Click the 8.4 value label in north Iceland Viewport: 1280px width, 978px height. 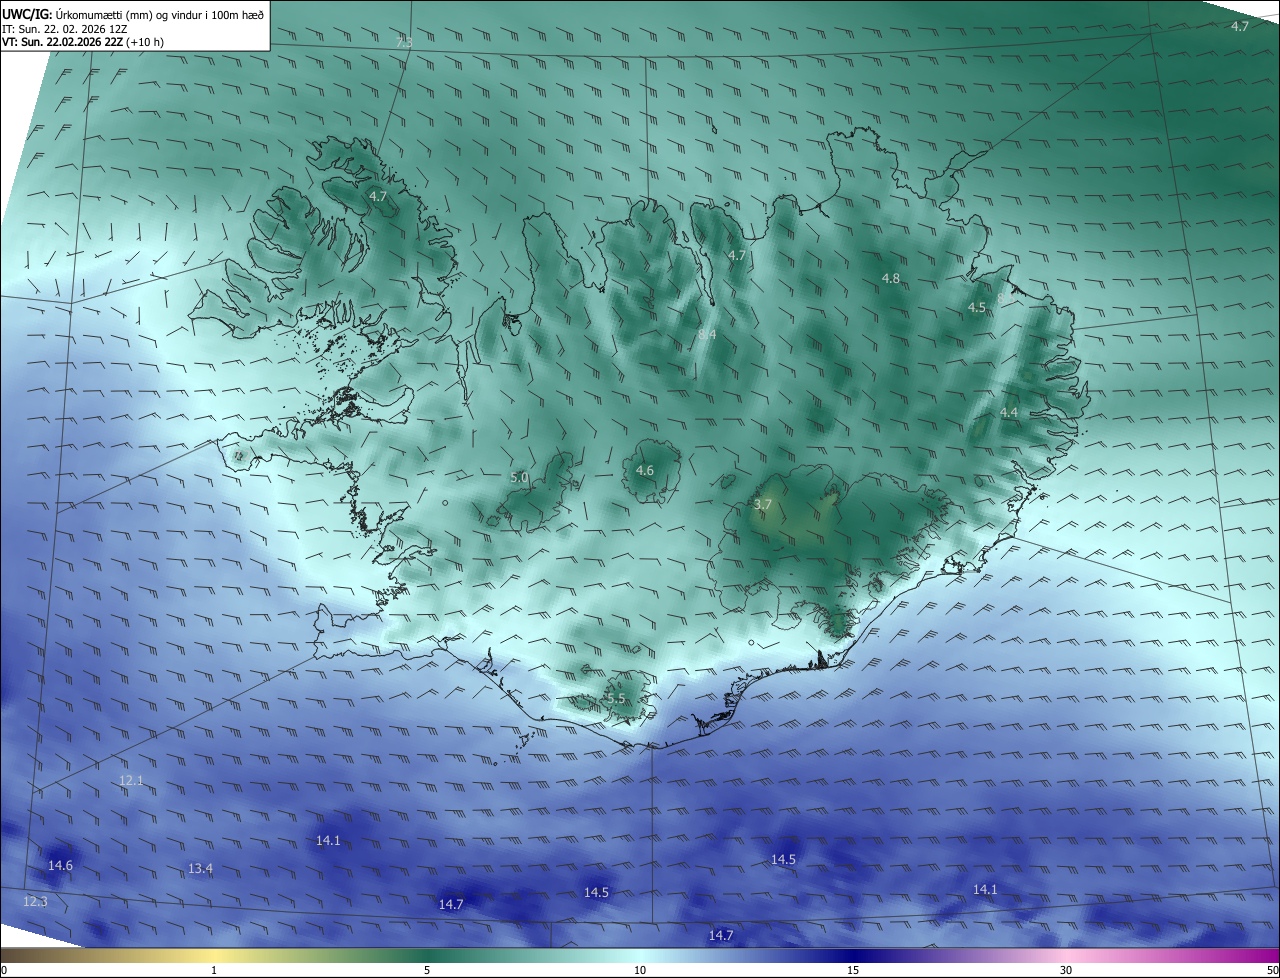(707, 334)
